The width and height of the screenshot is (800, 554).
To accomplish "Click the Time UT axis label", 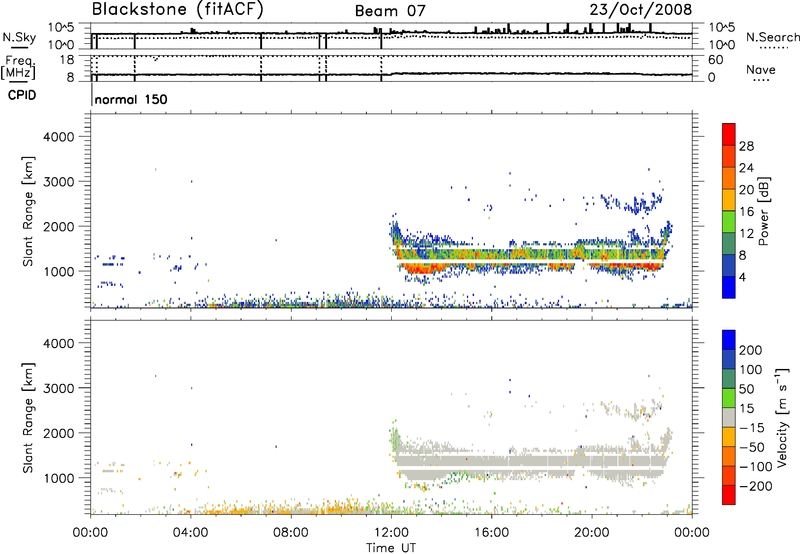I will pyautogui.click(x=391, y=548).
